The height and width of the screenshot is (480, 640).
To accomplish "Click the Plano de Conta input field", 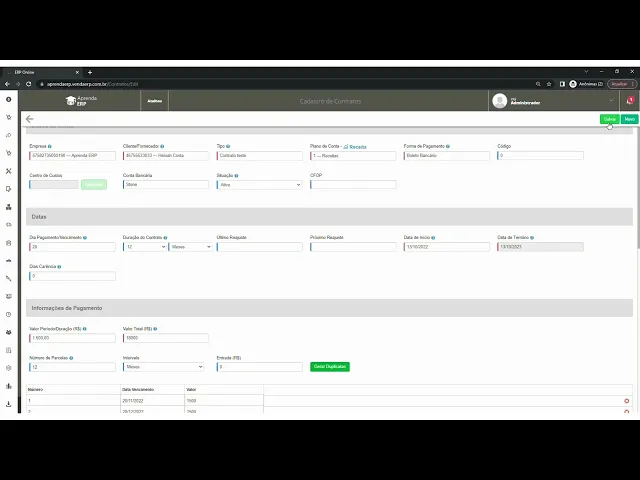I will (x=353, y=156).
